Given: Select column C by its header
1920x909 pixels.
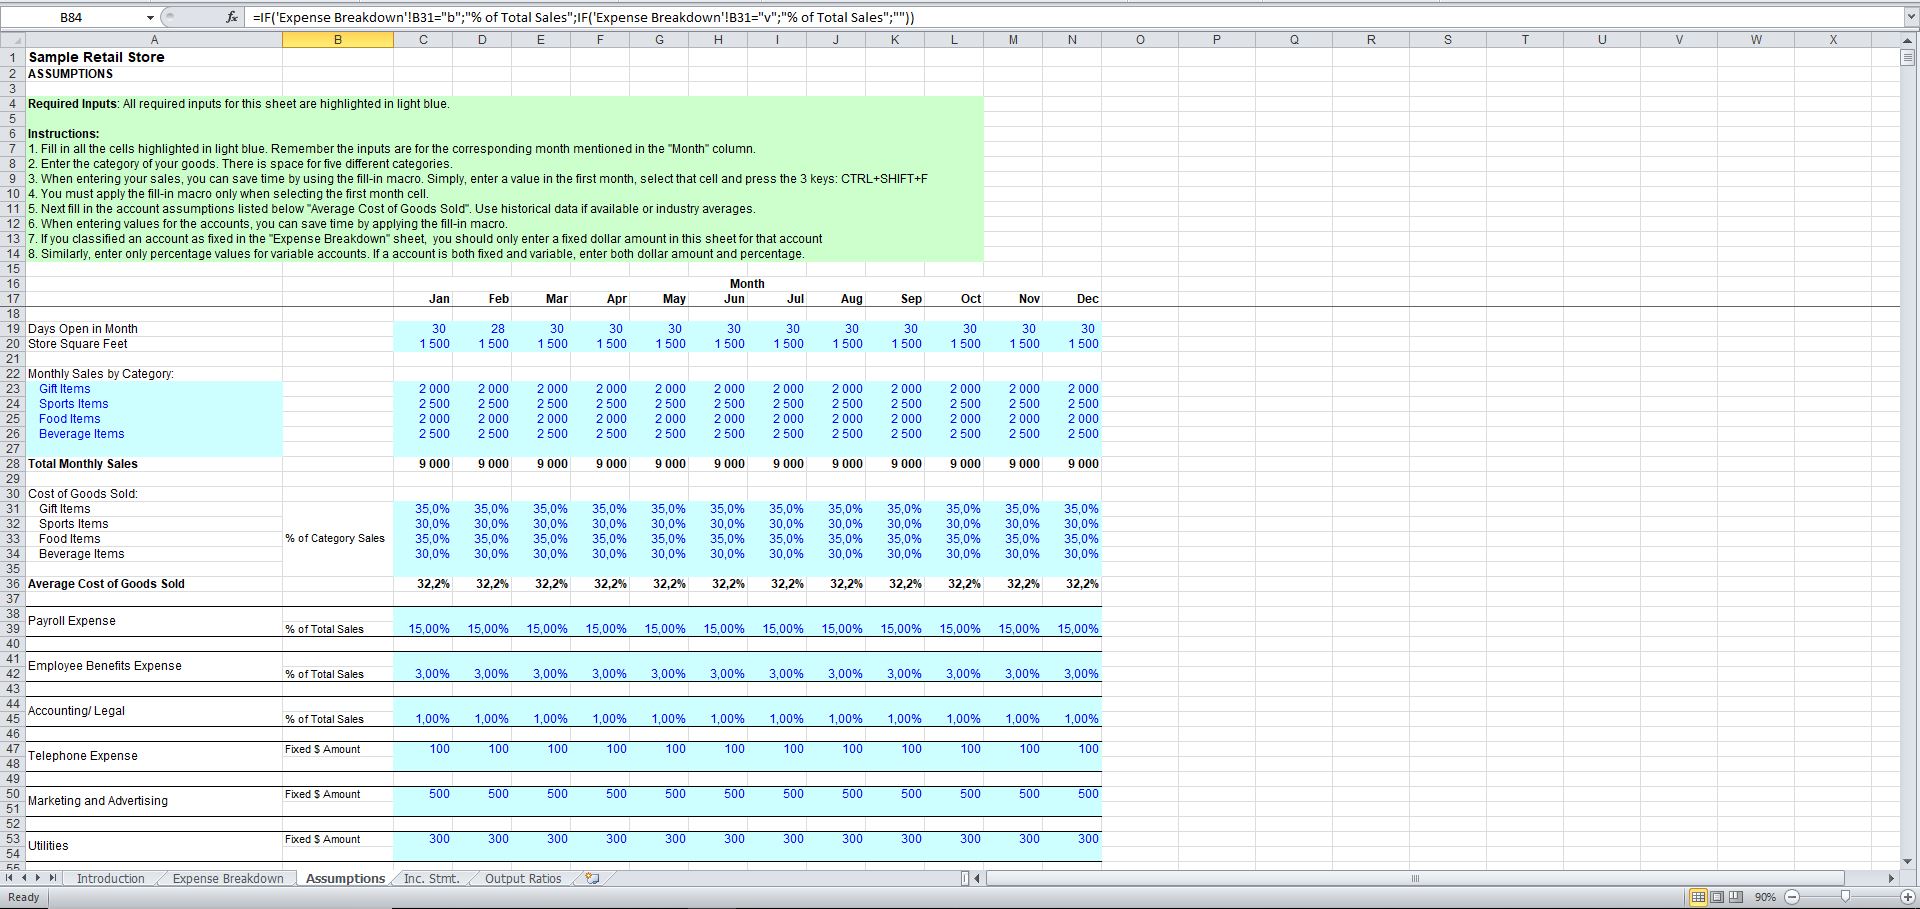Looking at the screenshot, I should [423, 40].
